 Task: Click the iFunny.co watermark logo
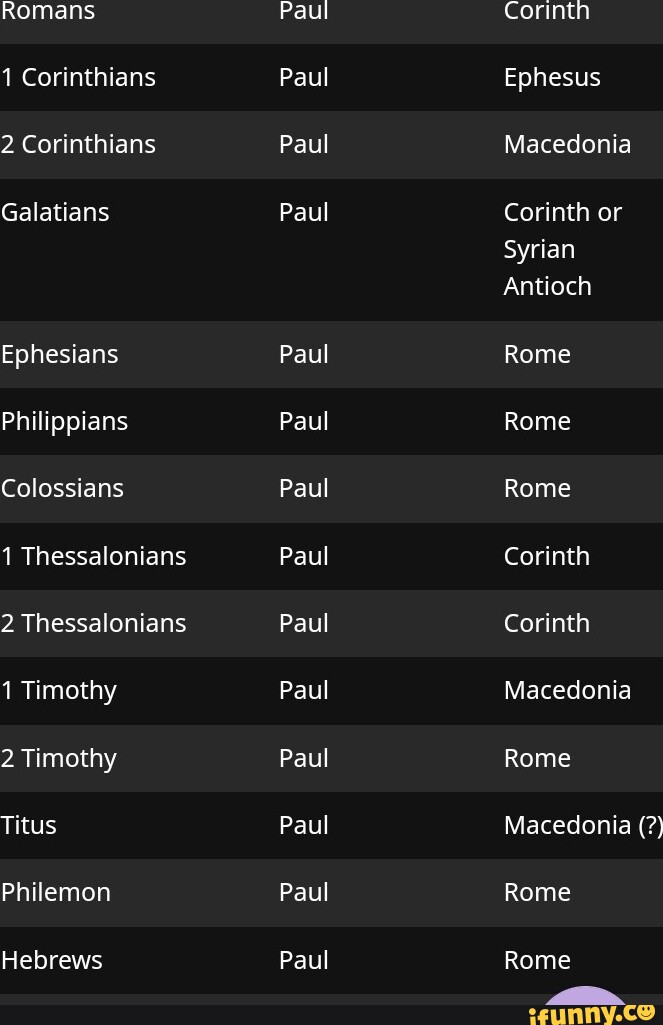(x=591, y=1011)
